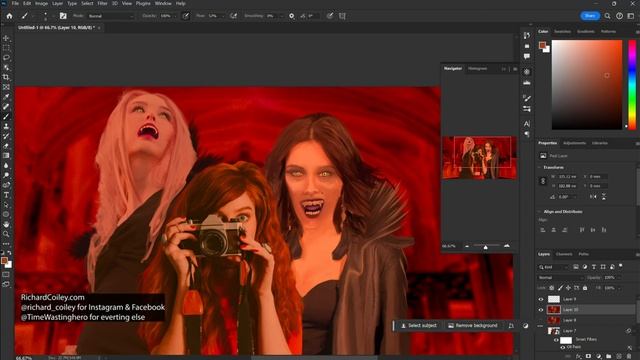The image size is (640, 360).
Task: Open the Filter menu
Action: click(x=102, y=3)
